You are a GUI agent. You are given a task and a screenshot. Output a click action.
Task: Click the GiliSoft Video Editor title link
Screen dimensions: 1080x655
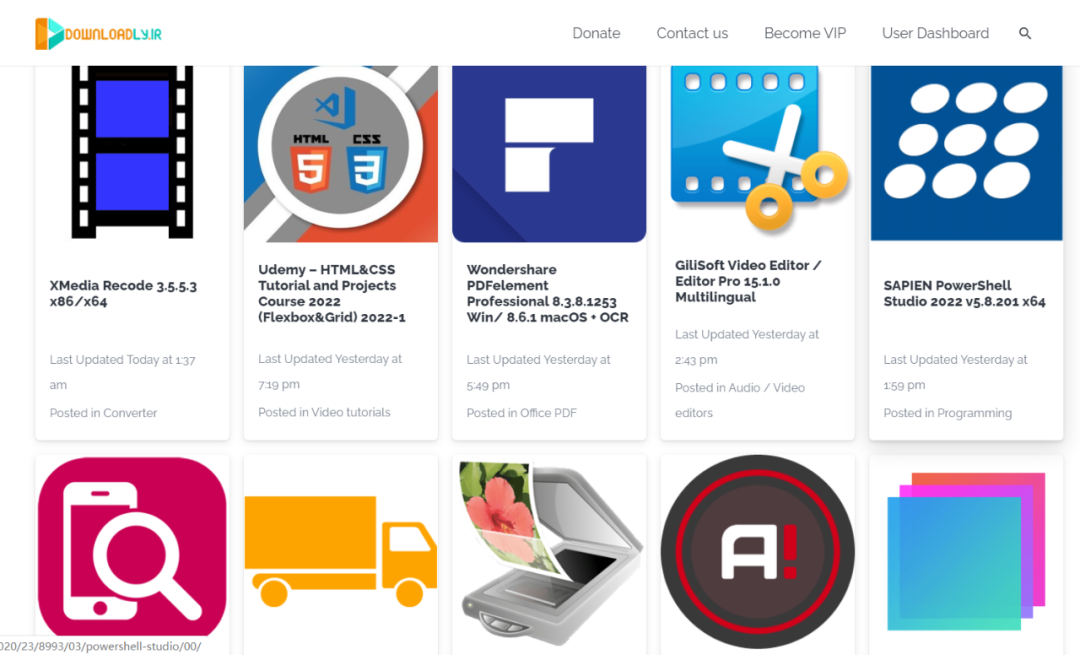[748, 281]
